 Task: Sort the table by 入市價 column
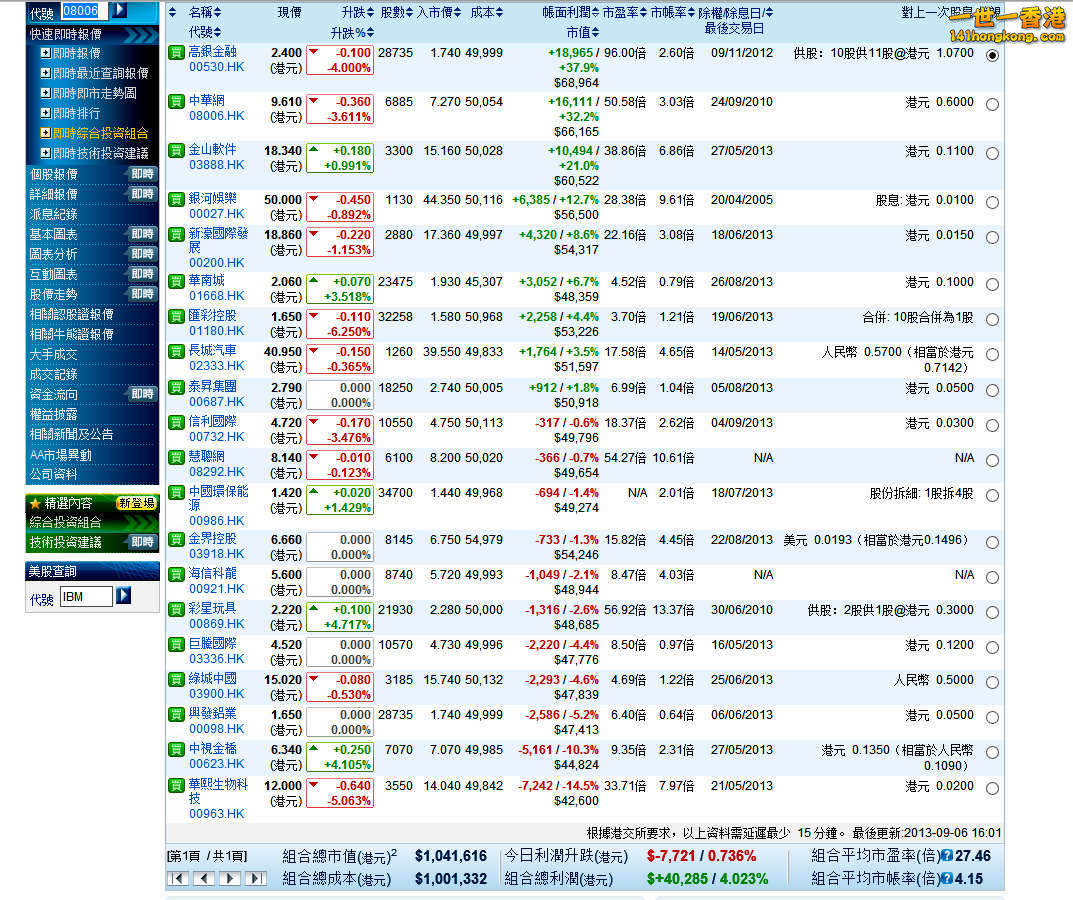[x=439, y=12]
